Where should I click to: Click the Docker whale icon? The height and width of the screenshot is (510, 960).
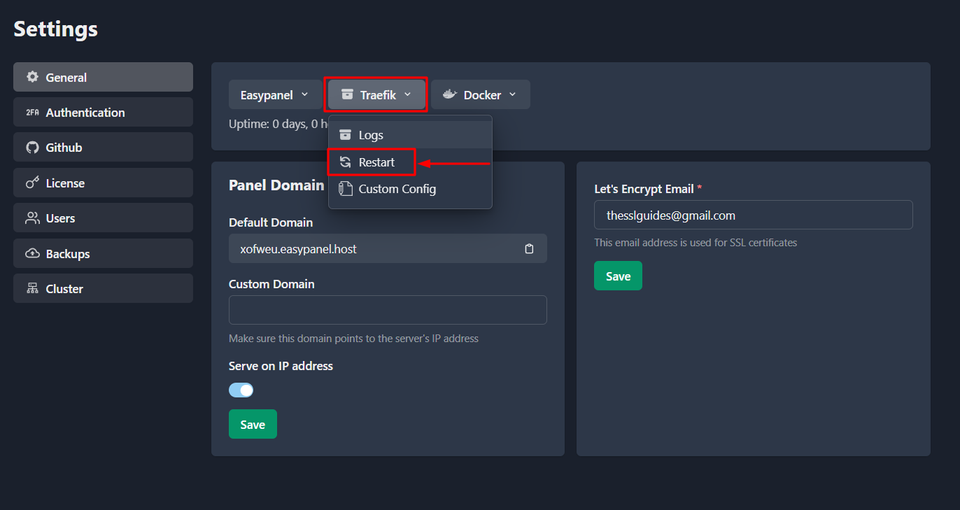tap(450, 95)
